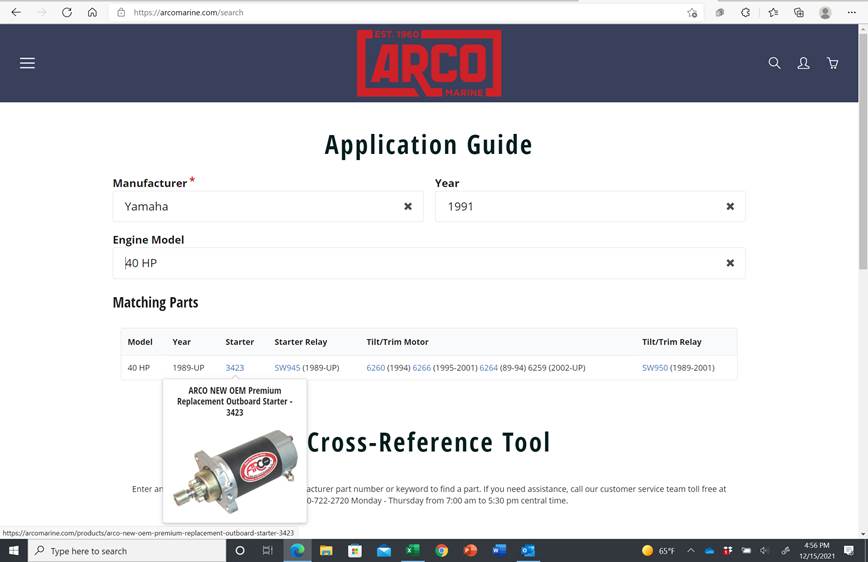Screen dimensions: 868x562
Task: Open tilt/trim relay SW950 link
Action: [x=655, y=368]
